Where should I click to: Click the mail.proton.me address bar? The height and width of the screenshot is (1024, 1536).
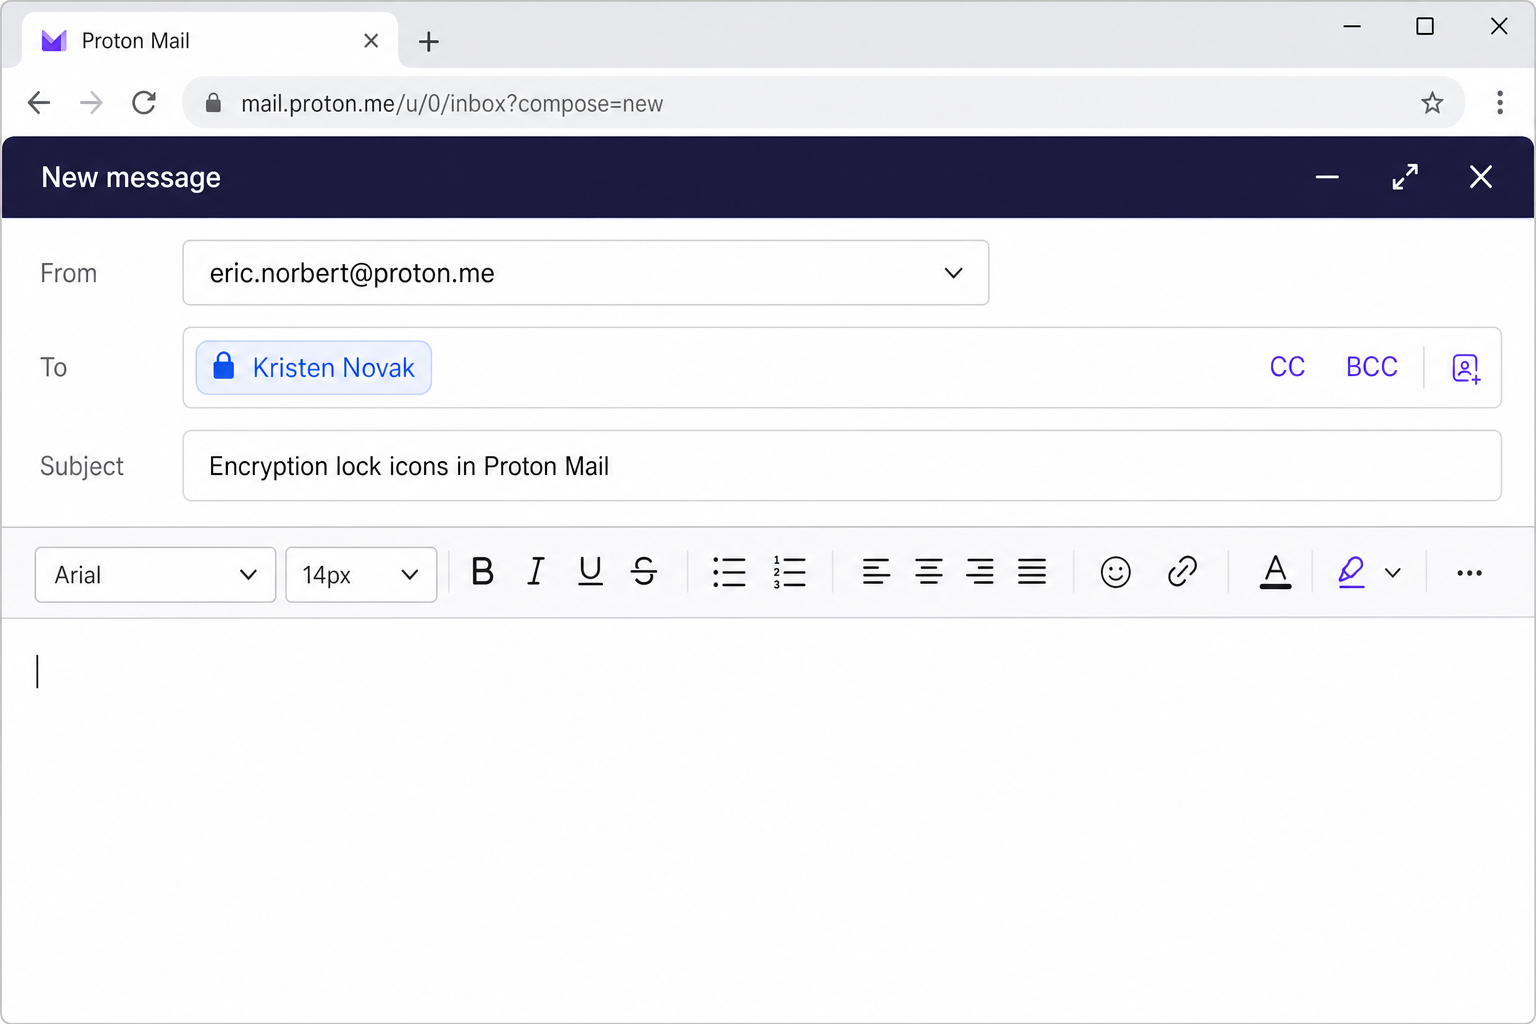point(823,103)
